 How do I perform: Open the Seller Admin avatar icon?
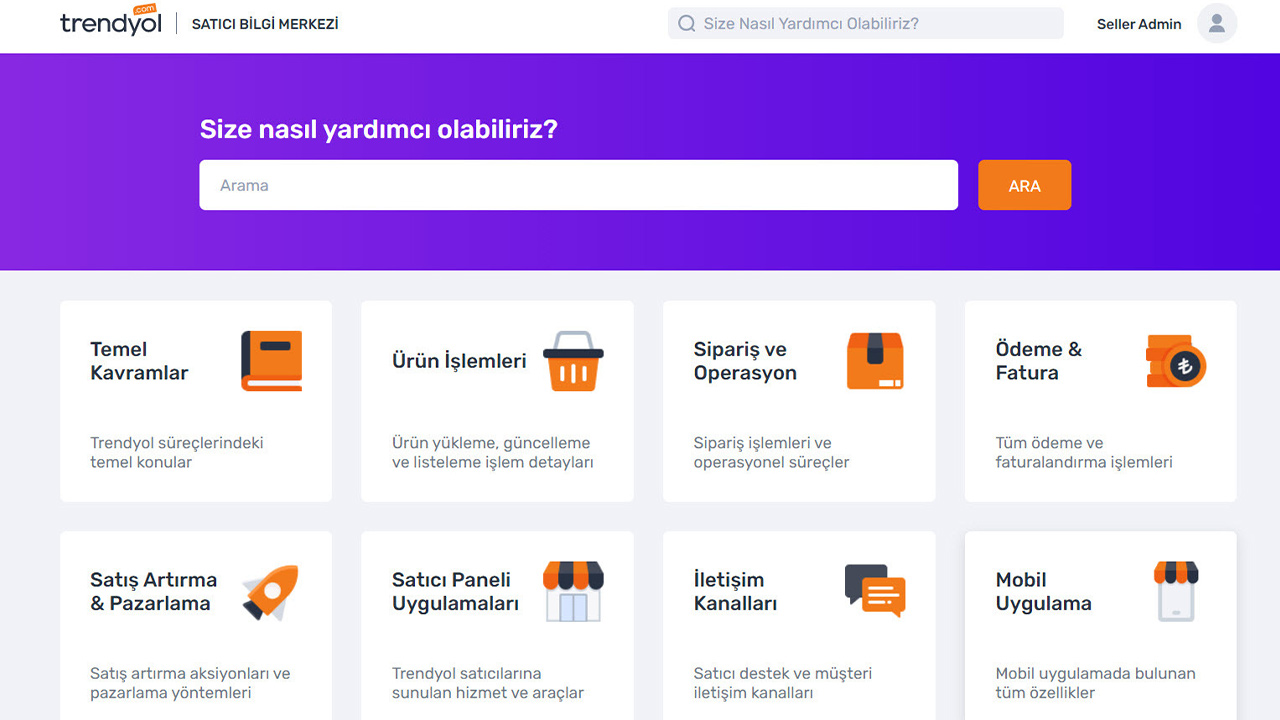pyautogui.click(x=1217, y=24)
